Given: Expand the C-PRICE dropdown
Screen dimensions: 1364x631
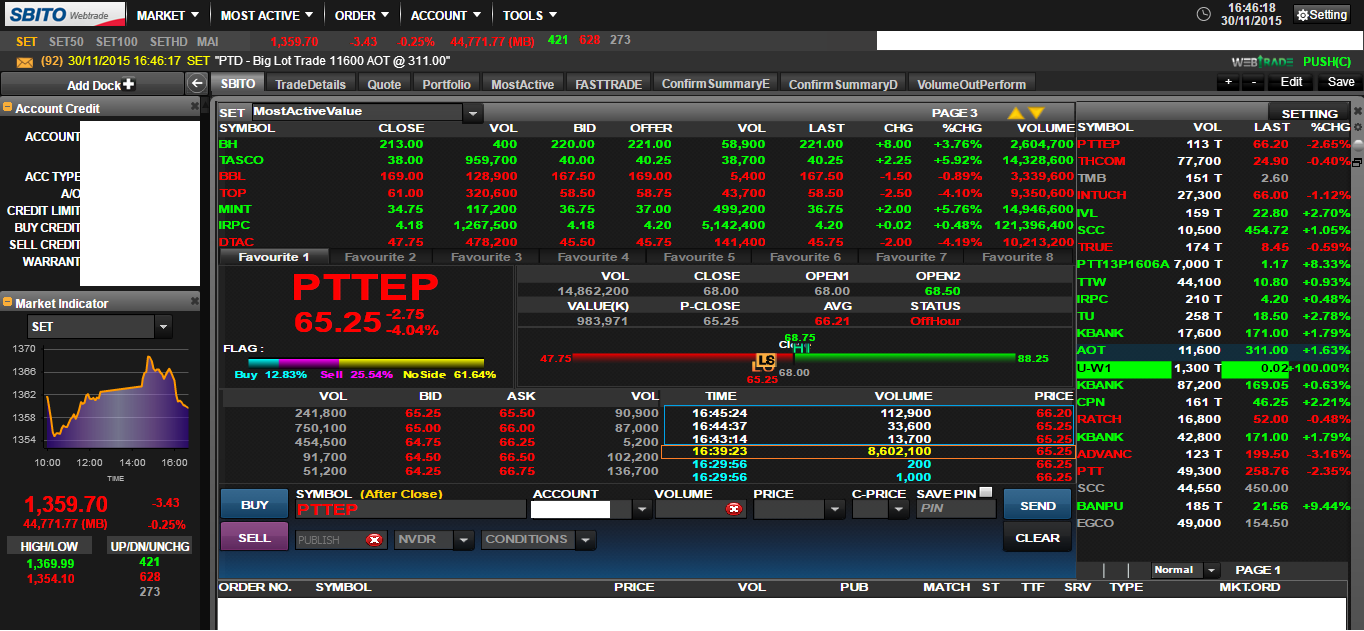Looking at the screenshot, I should pos(897,510).
